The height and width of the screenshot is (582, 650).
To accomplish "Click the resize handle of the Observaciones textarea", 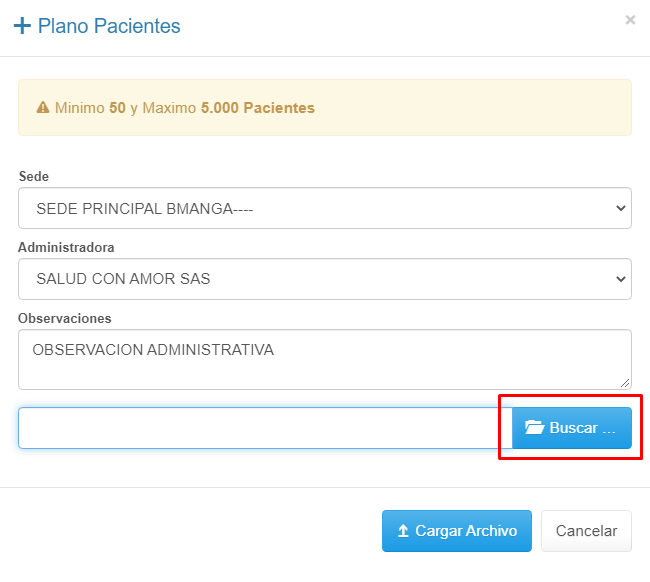I will [625, 383].
